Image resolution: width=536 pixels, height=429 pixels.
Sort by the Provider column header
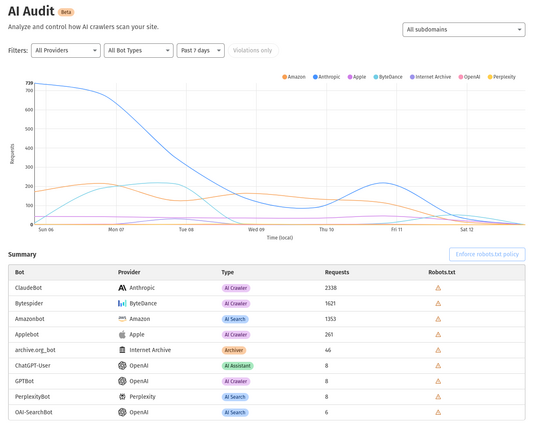[129, 272]
